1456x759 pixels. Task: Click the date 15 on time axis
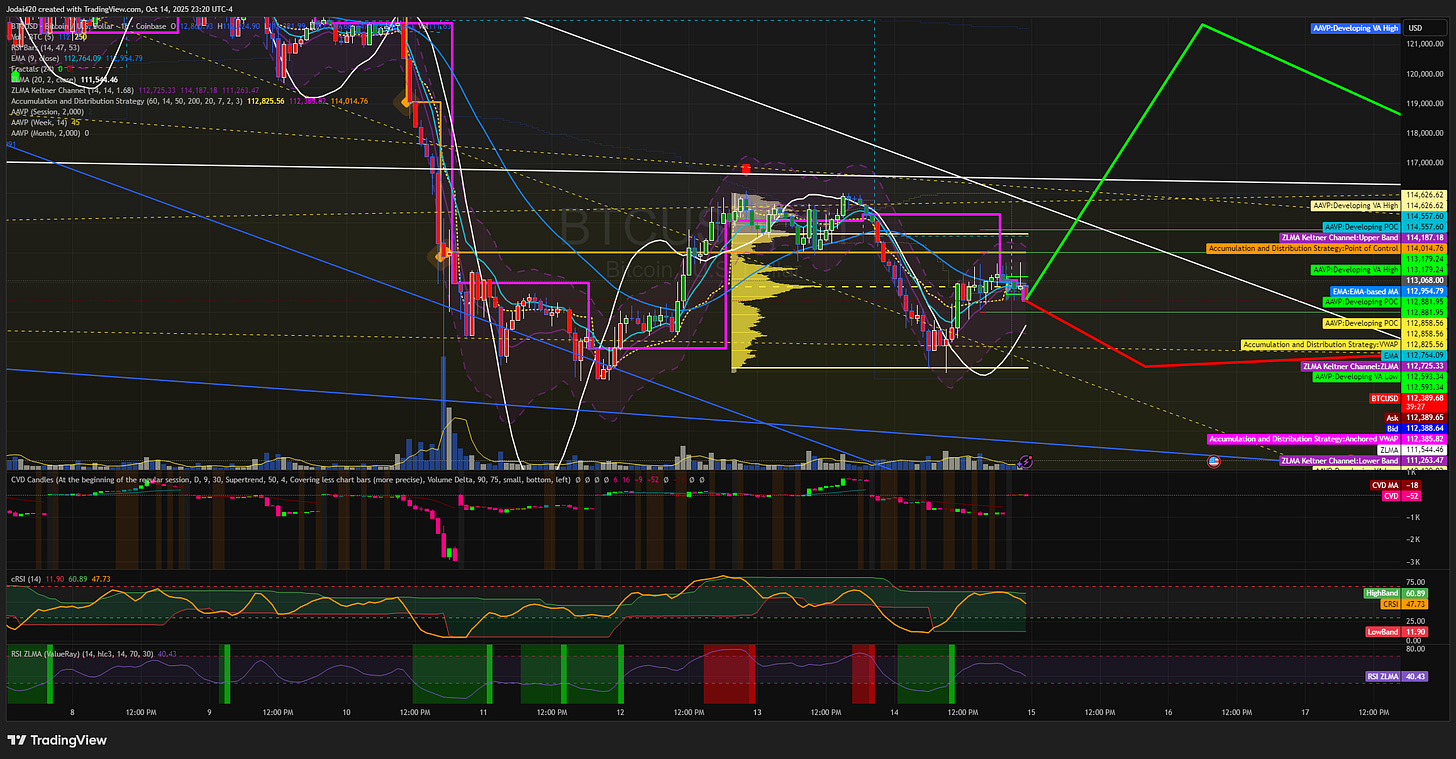(x=1032, y=713)
